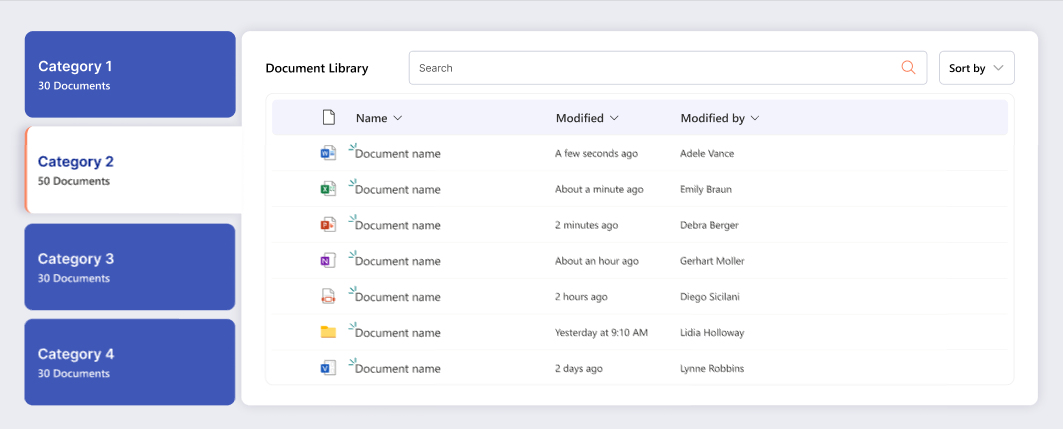The width and height of the screenshot is (1063, 429).
Task: Click the Word file icon in Adele Vance's row
Action: tap(327, 153)
